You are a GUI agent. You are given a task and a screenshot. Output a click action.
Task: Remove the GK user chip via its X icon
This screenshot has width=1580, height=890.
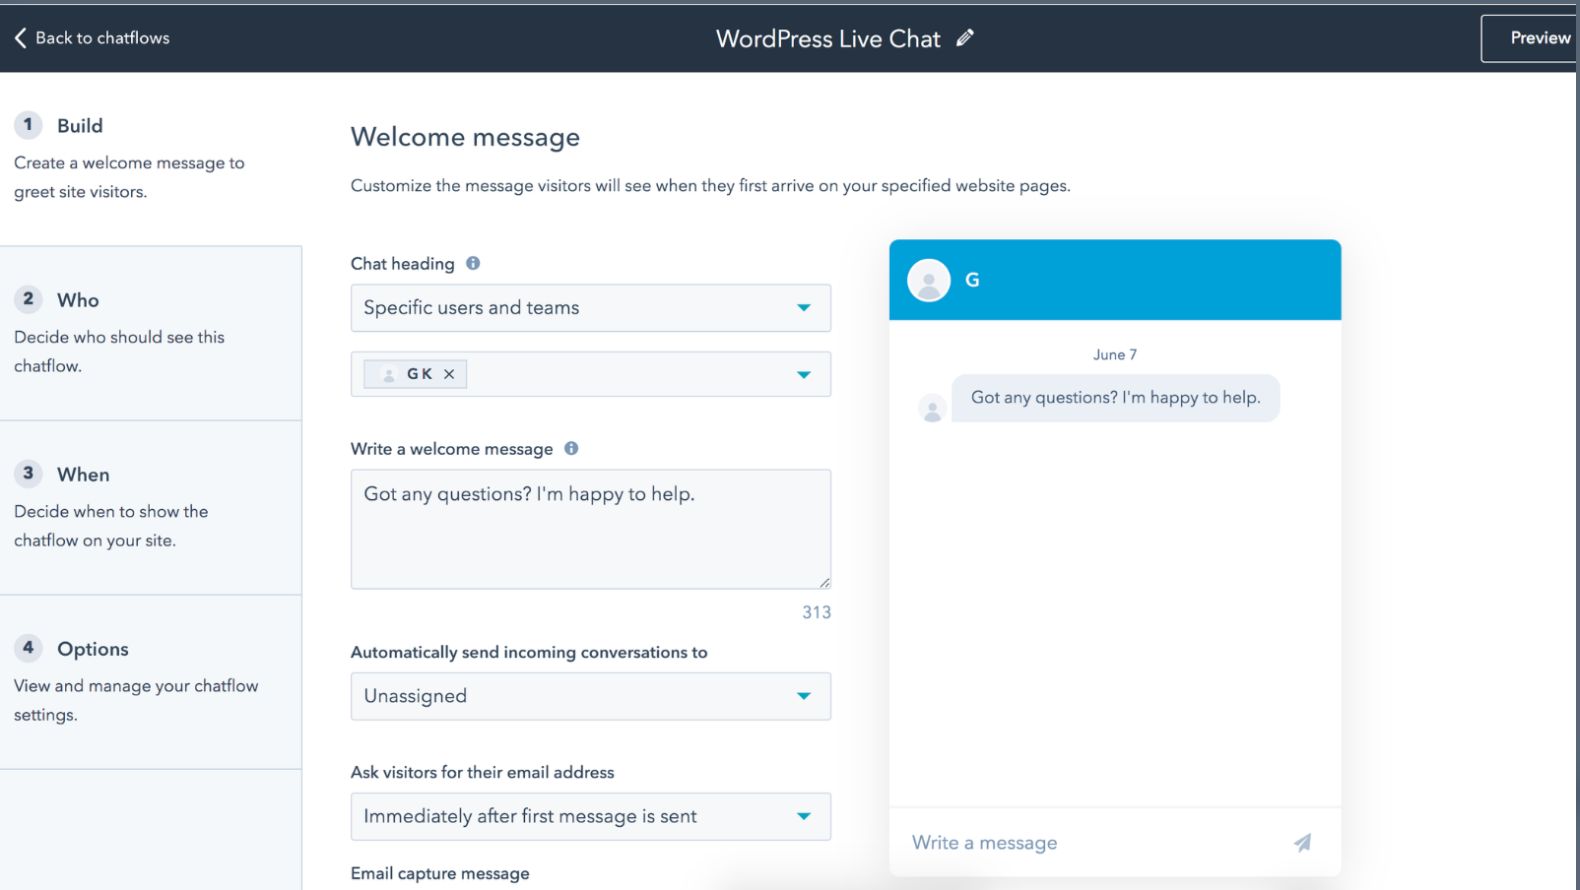[449, 373]
